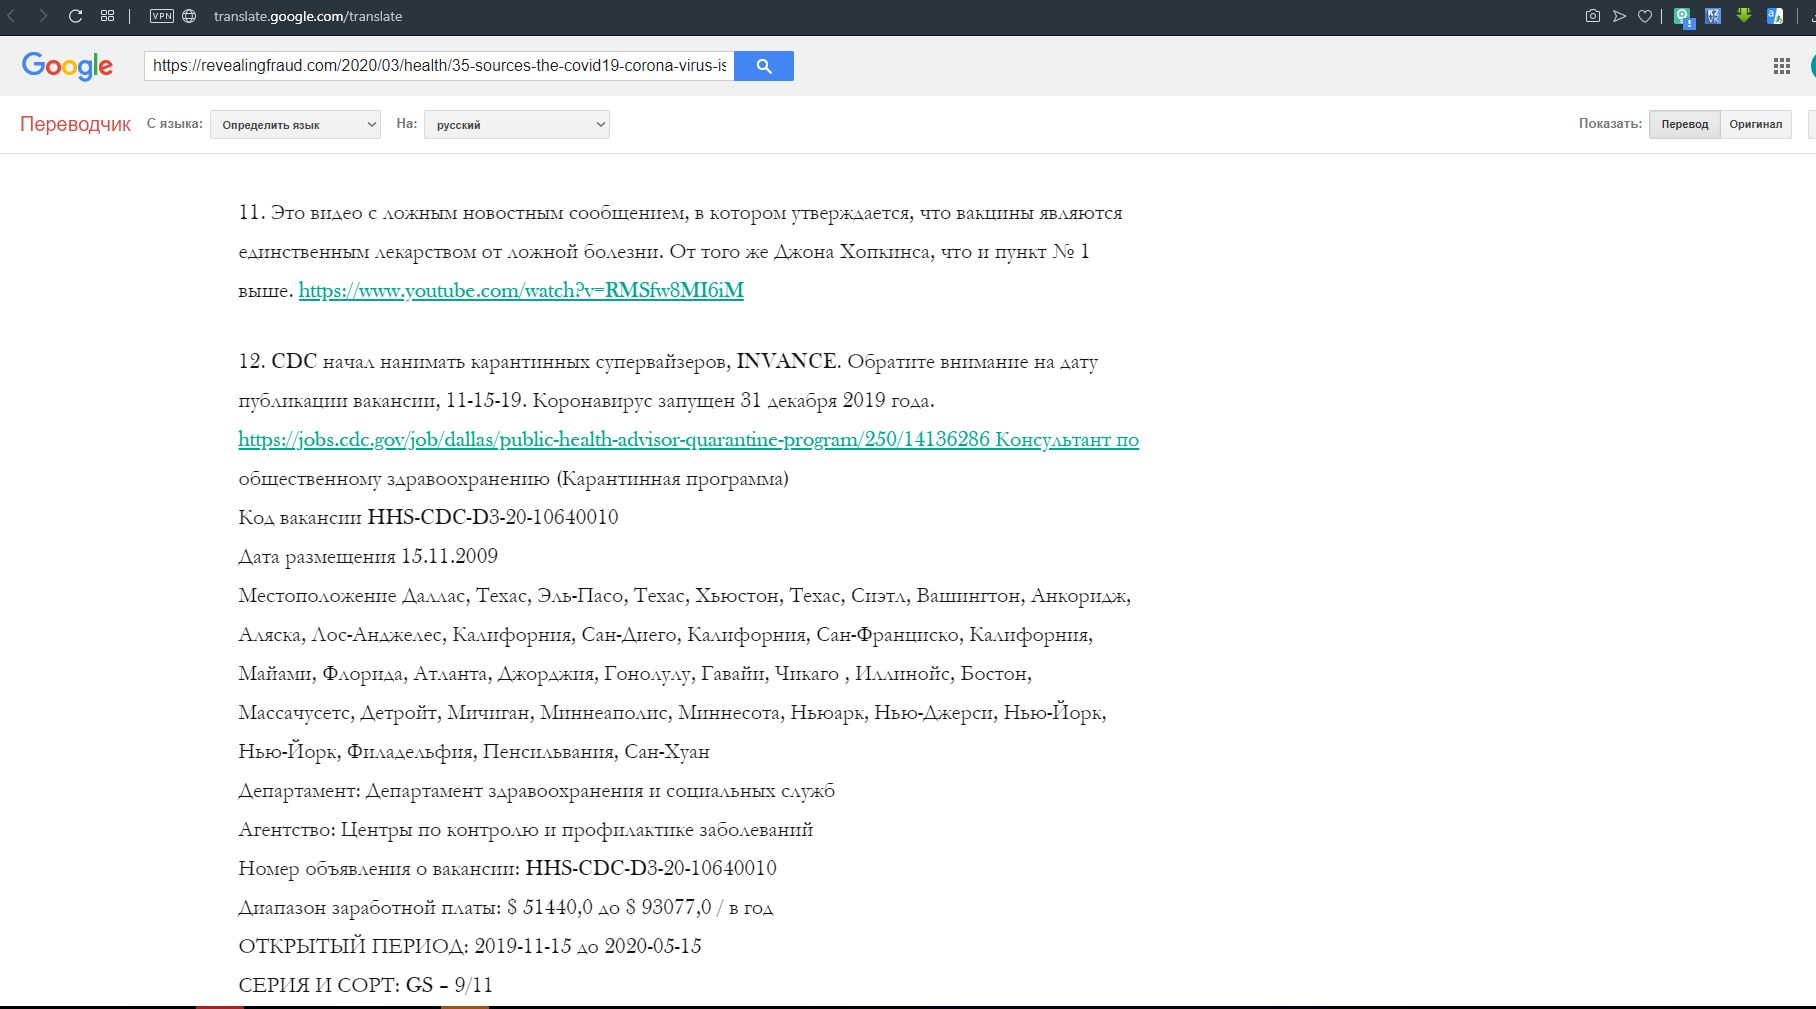
Task: Open the Google apps grid launcher
Action: tap(1782, 66)
